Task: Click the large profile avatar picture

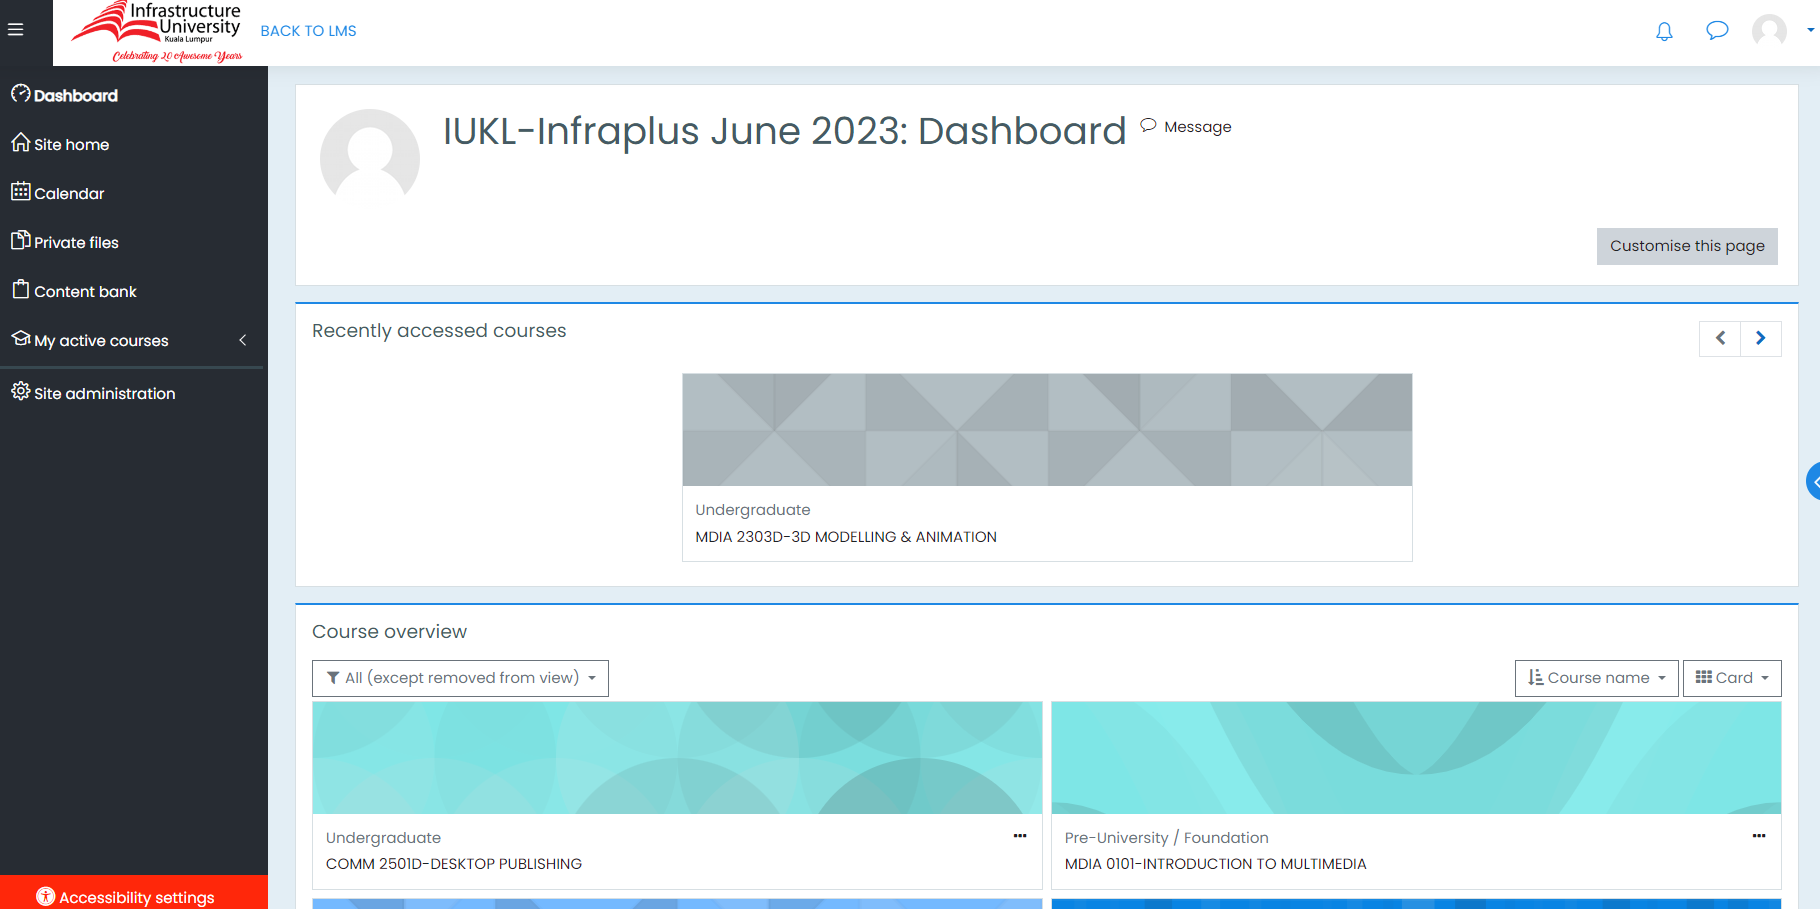Action: point(370,158)
